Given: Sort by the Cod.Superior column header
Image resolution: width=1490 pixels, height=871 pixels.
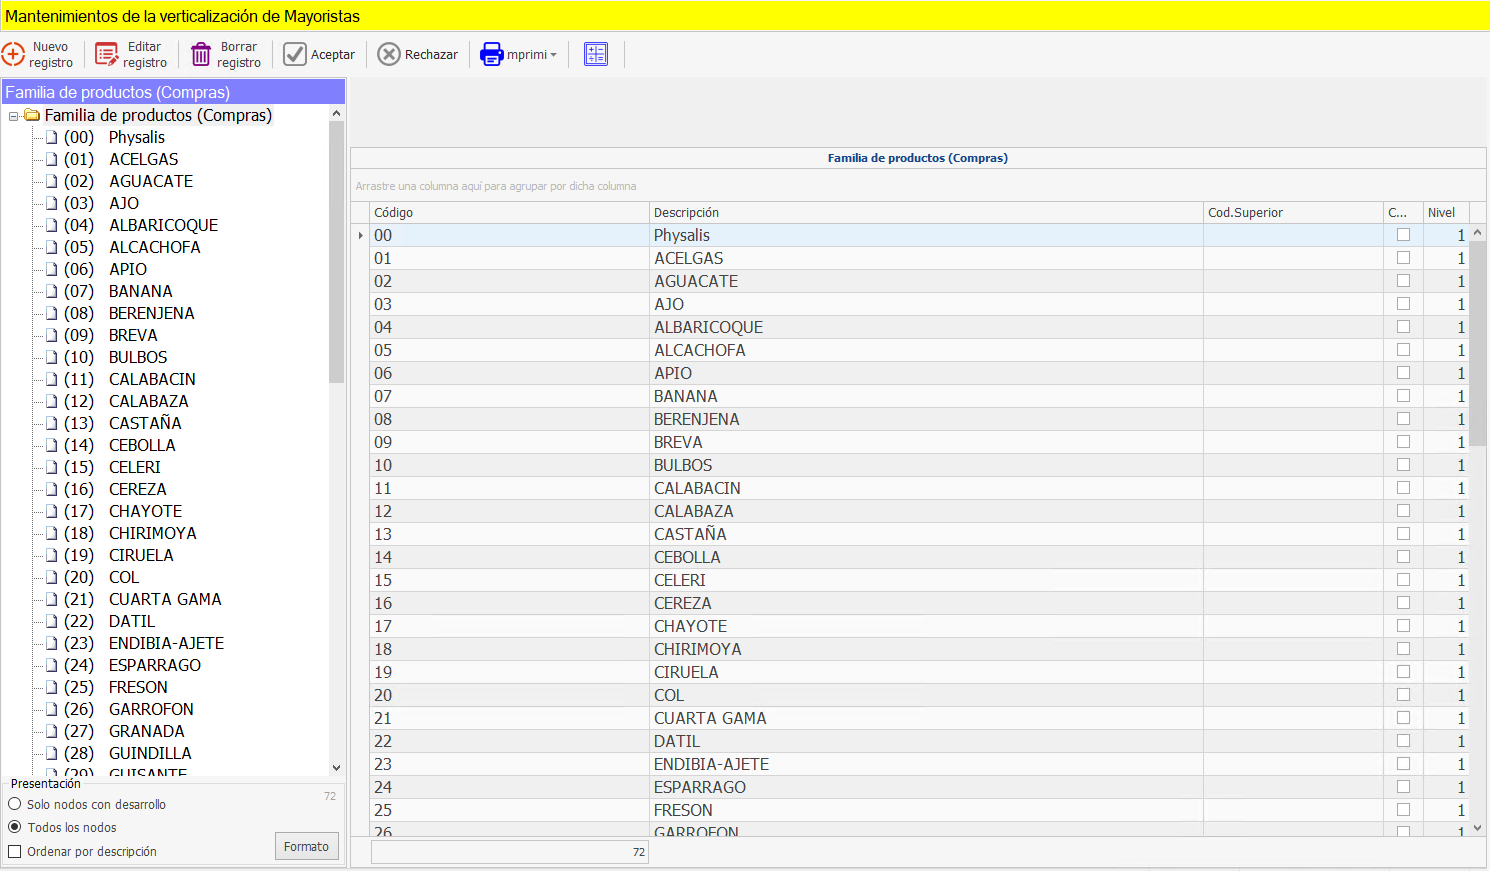Looking at the screenshot, I should click(x=1293, y=212).
